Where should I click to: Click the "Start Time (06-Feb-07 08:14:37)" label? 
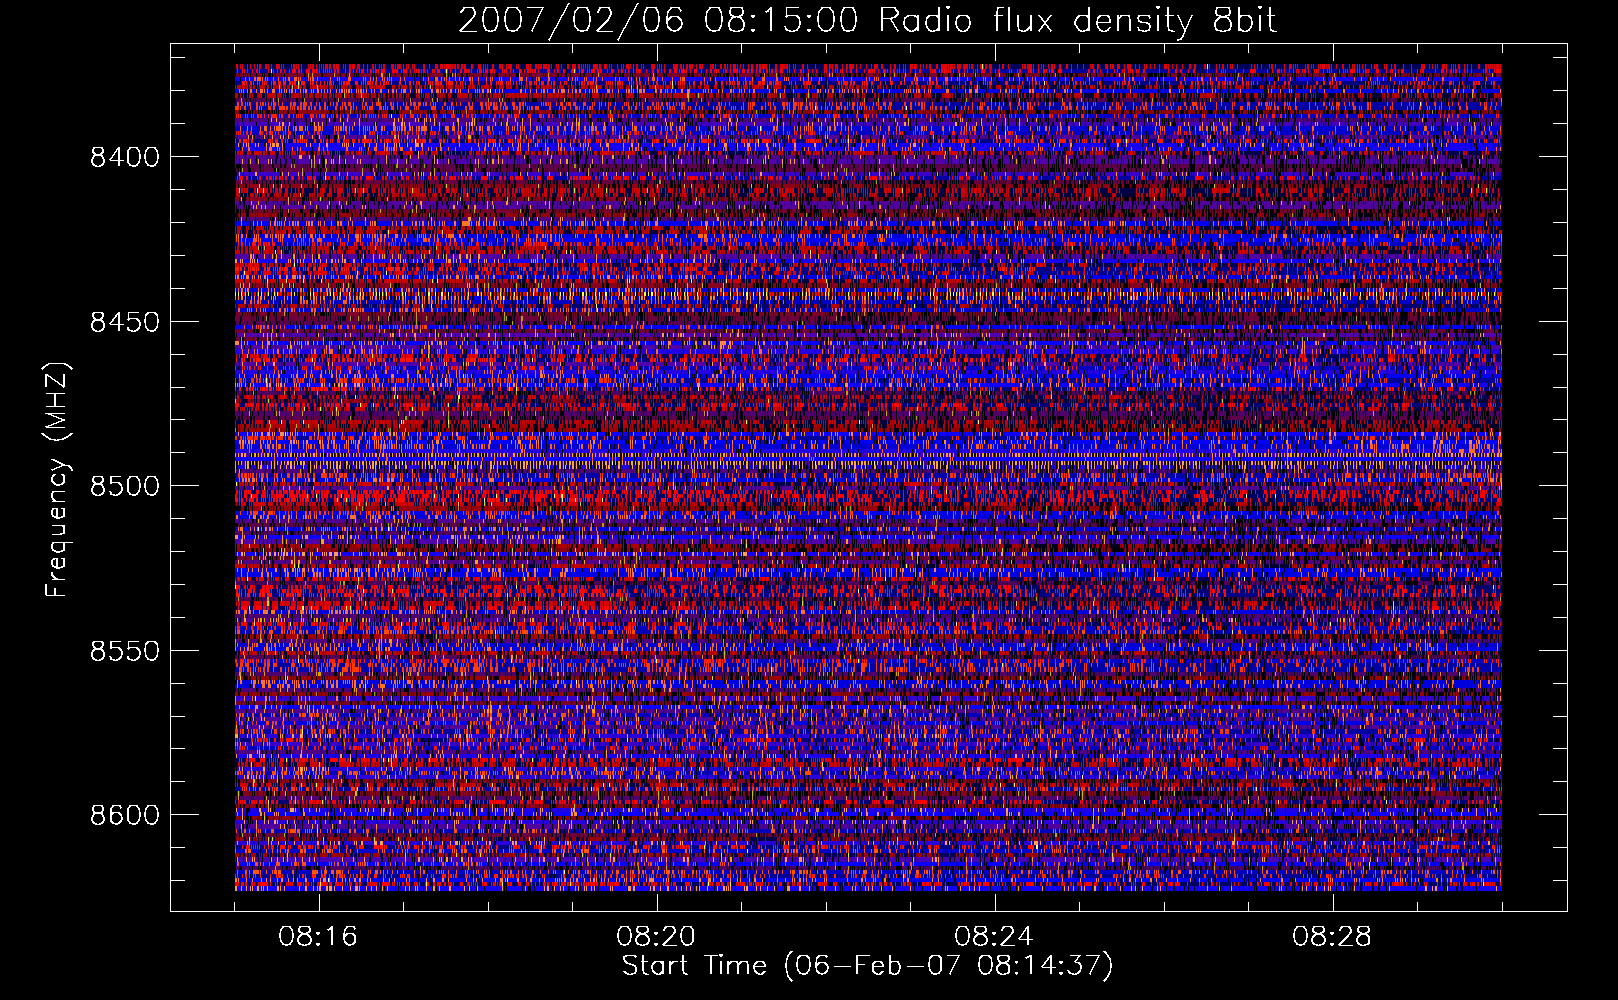coord(867,966)
